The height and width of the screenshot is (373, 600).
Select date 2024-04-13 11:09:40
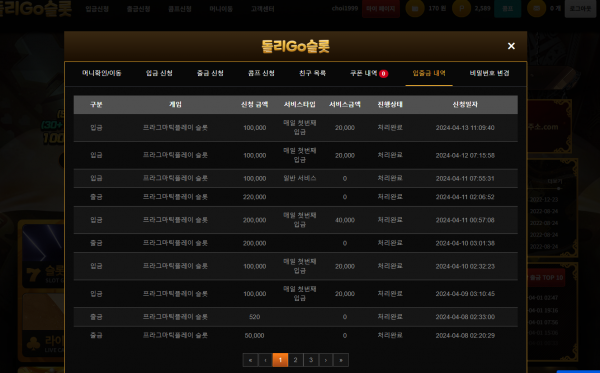[x=465, y=128]
